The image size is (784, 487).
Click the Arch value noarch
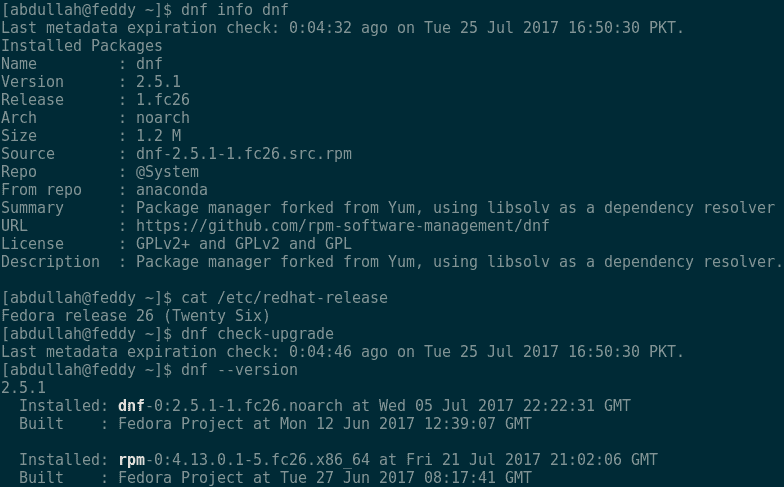pos(162,118)
